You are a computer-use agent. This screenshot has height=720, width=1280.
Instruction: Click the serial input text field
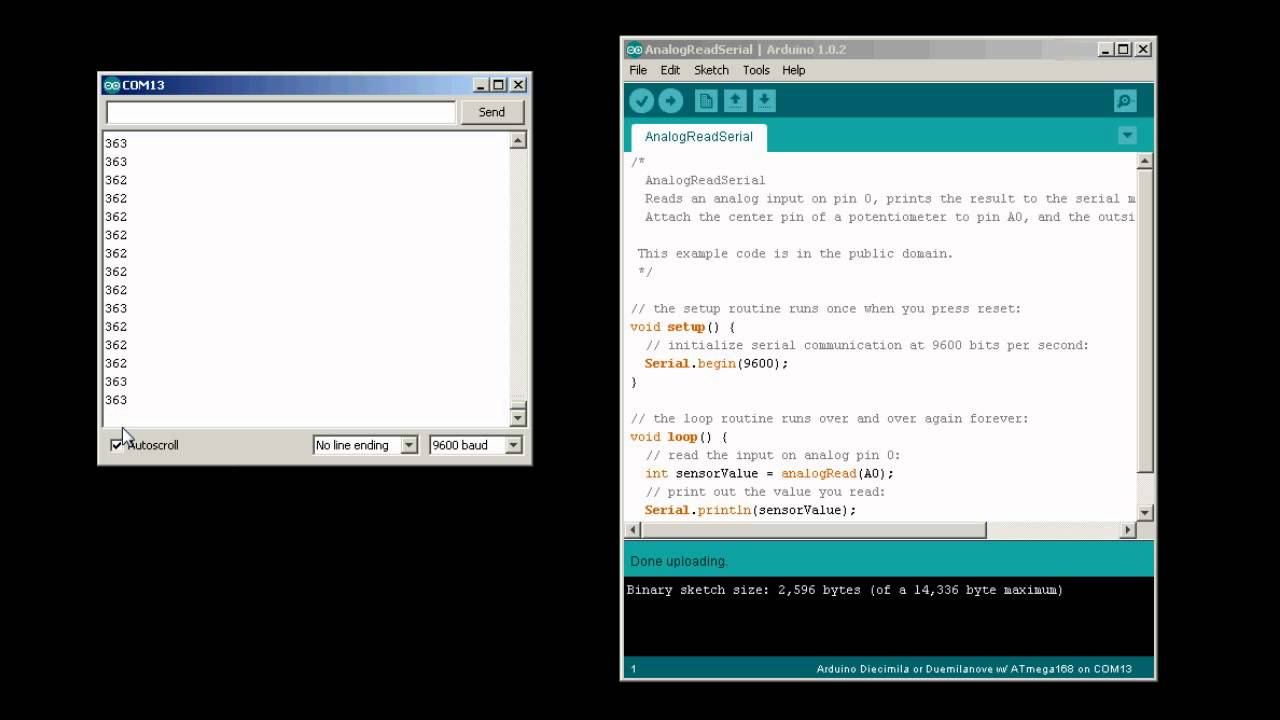(280, 112)
